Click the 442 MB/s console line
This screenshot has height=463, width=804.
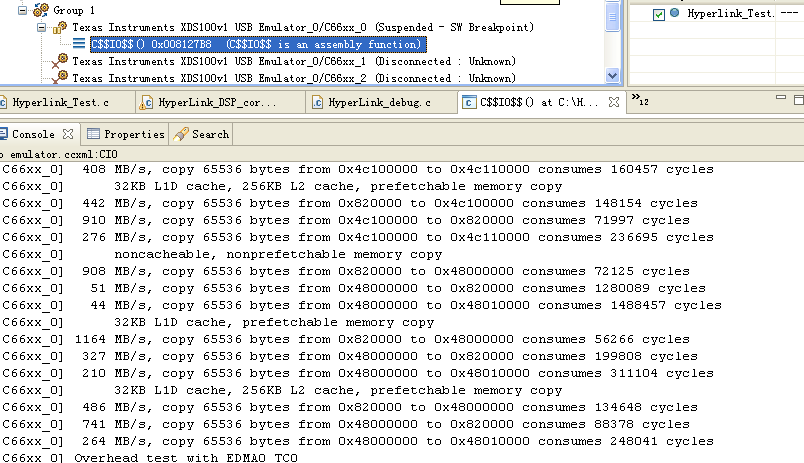click(x=350, y=203)
